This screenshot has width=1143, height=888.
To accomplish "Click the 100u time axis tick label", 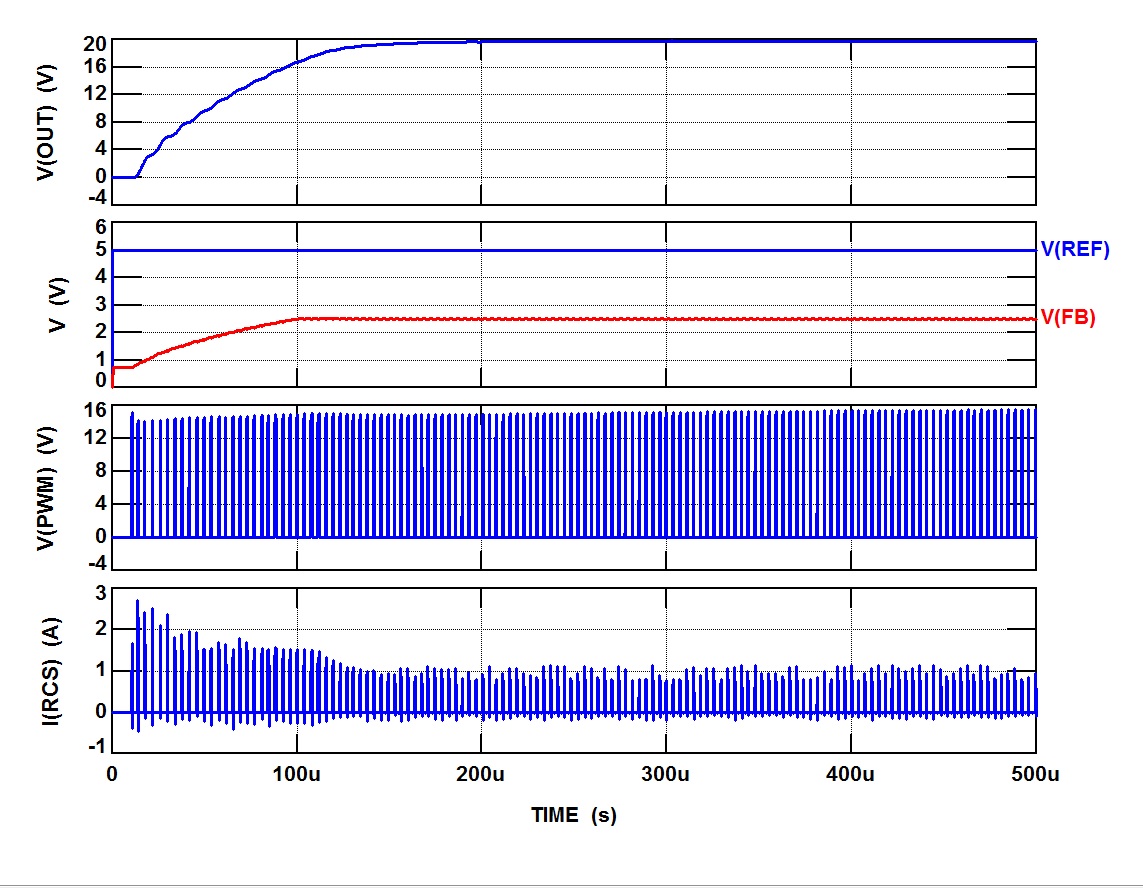I will (296, 775).
